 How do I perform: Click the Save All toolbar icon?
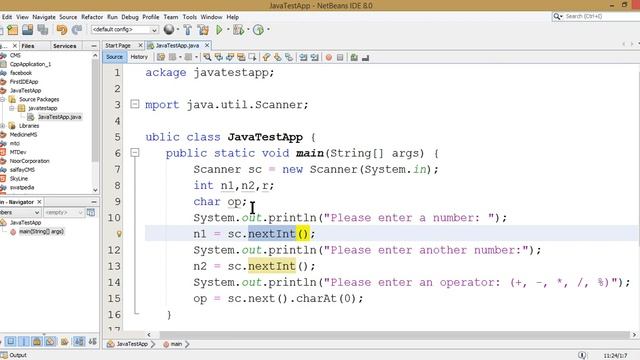[42, 30]
